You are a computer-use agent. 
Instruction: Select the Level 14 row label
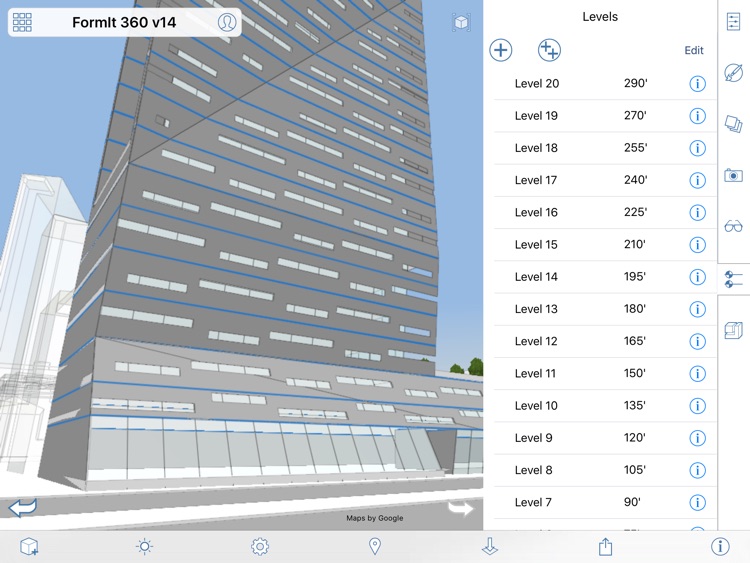click(536, 276)
